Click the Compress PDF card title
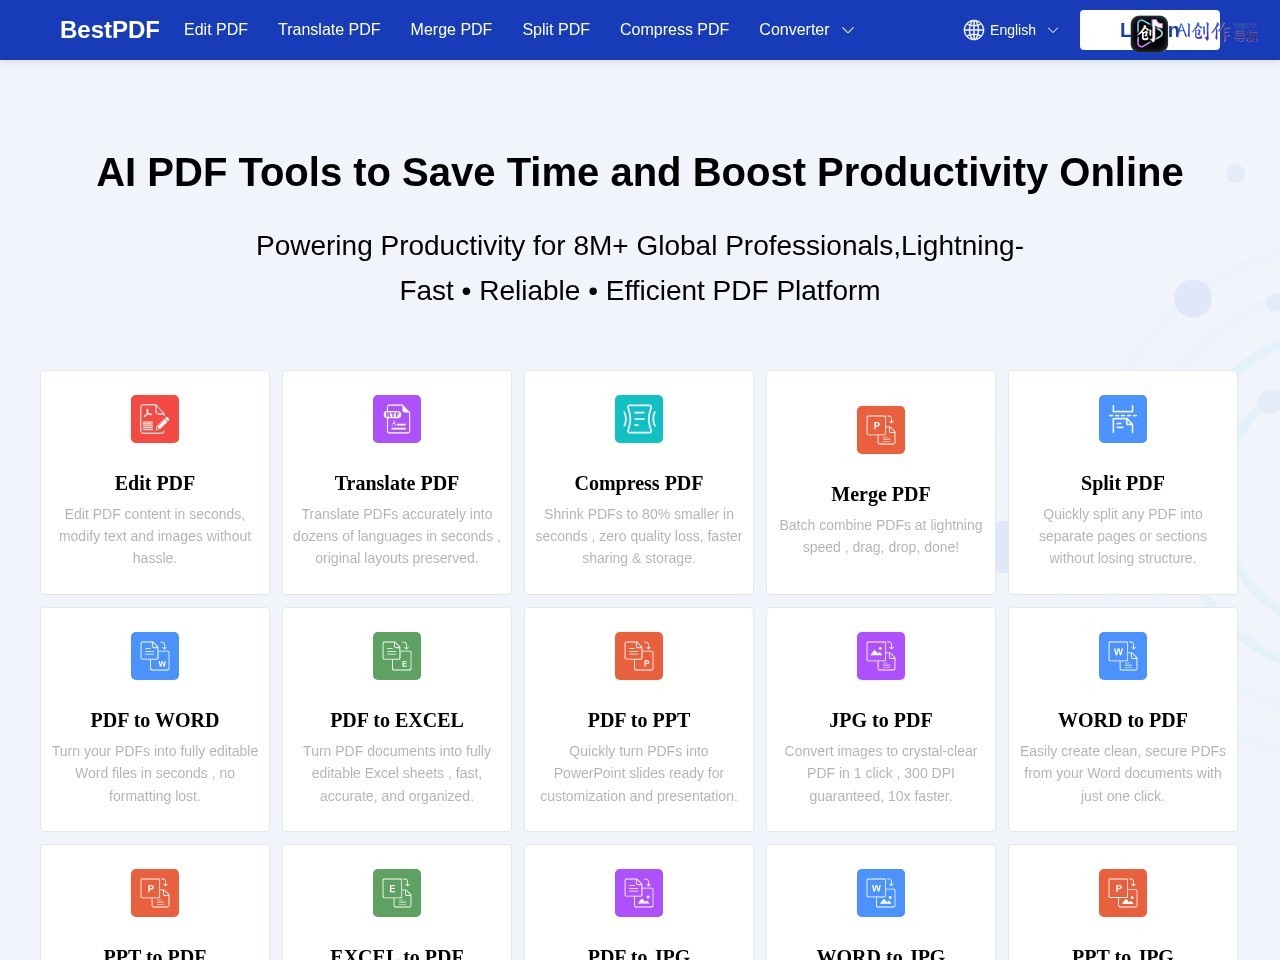 pos(639,483)
